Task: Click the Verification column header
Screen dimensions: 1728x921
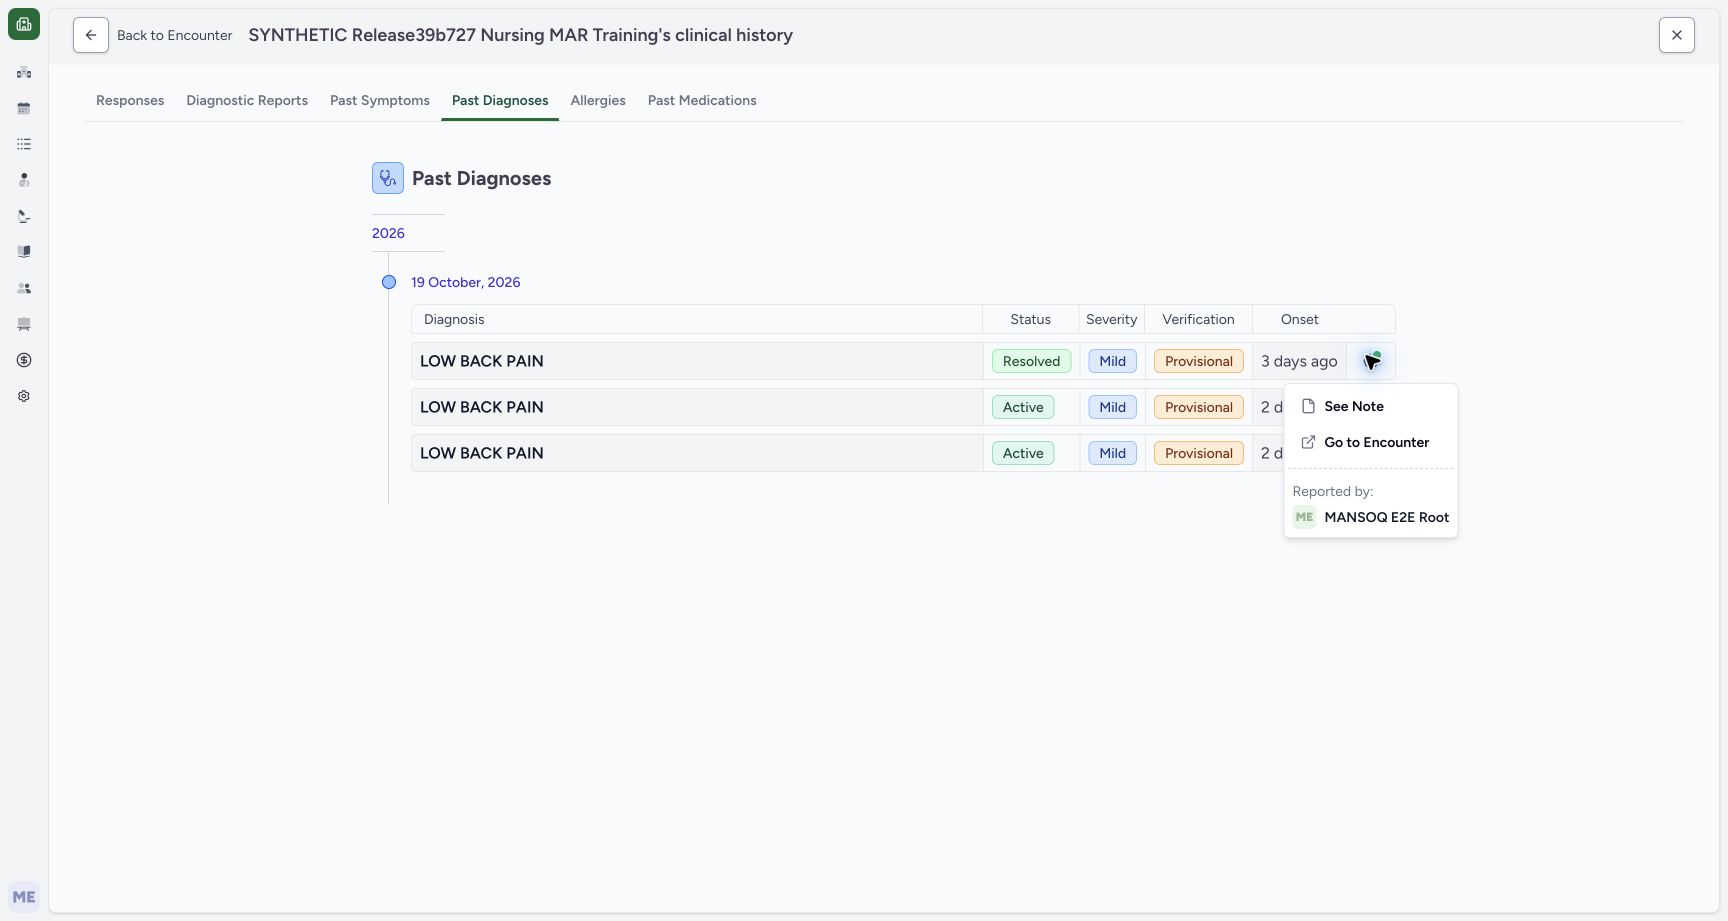Action: (x=1198, y=319)
